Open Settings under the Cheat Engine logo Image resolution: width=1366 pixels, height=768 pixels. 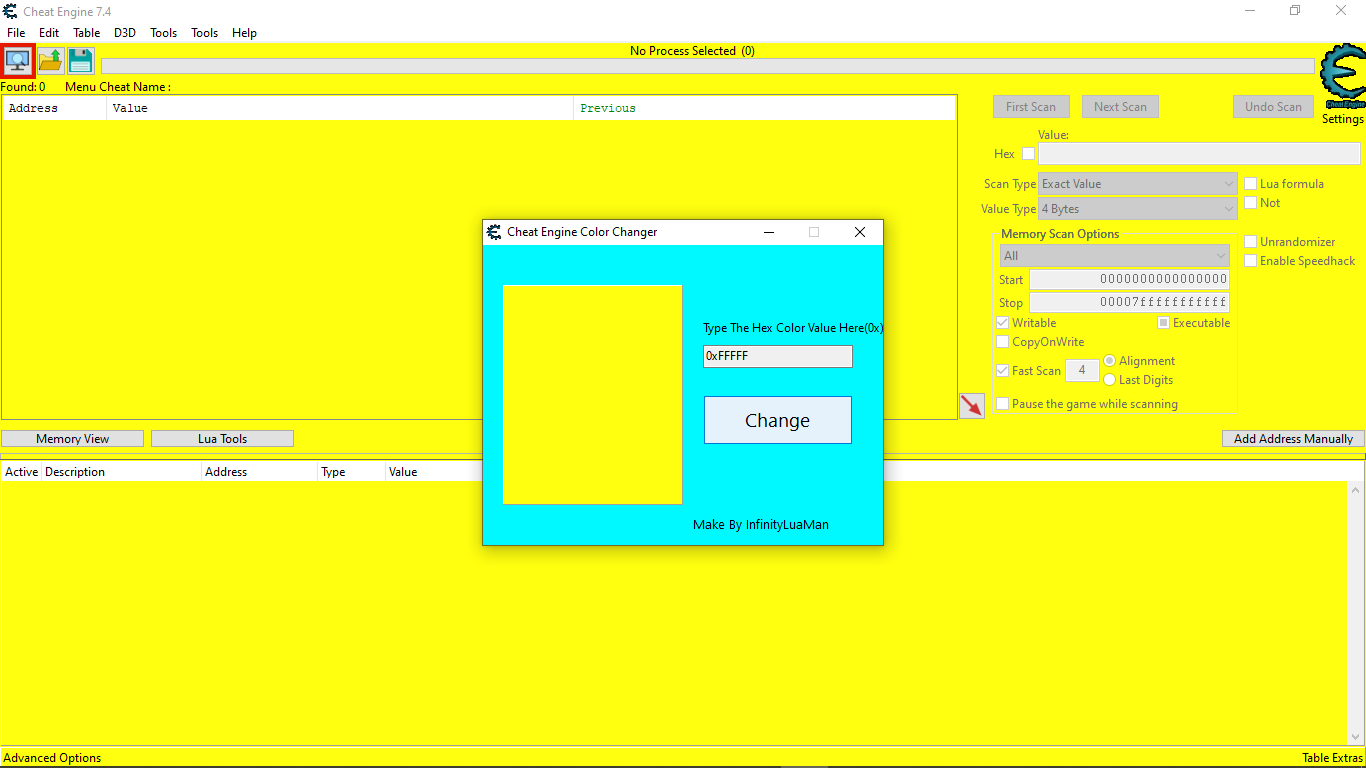coord(1343,119)
